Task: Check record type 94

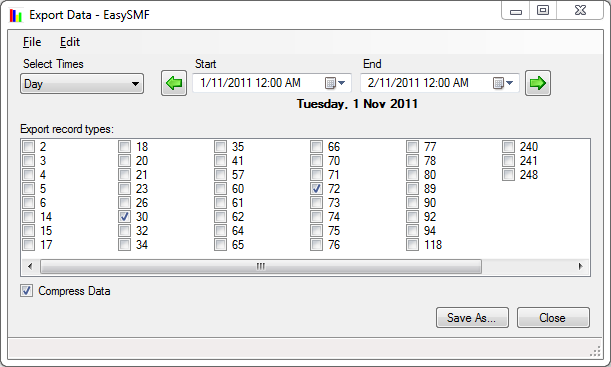Action: pyautogui.click(x=412, y=231)
